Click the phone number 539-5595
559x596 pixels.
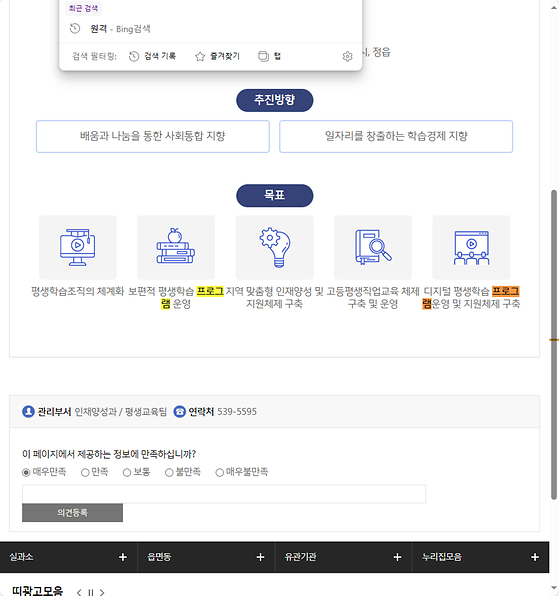(x=237, y=412)
